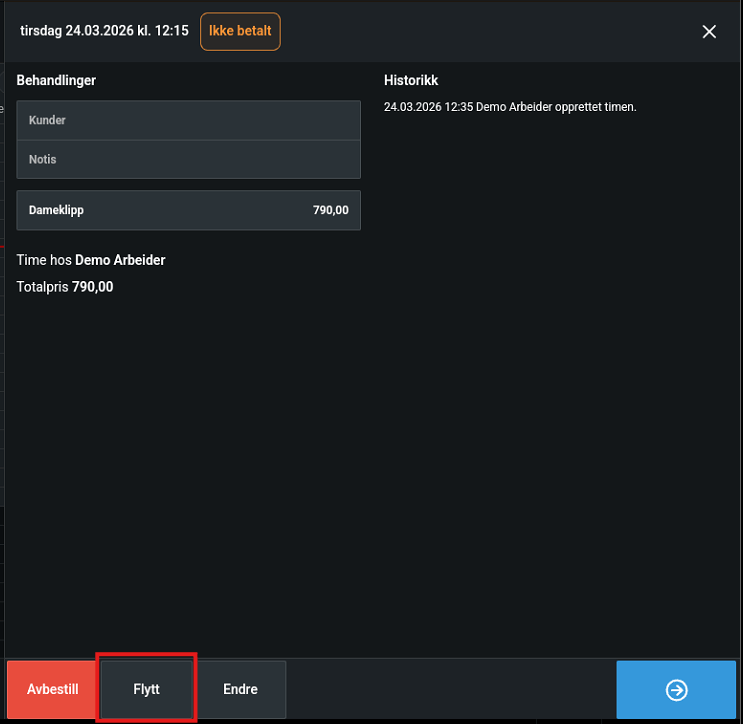Click the Ikke betalt status badge
Viewport: 743px width, 724px height.
[x=240, y=32]
